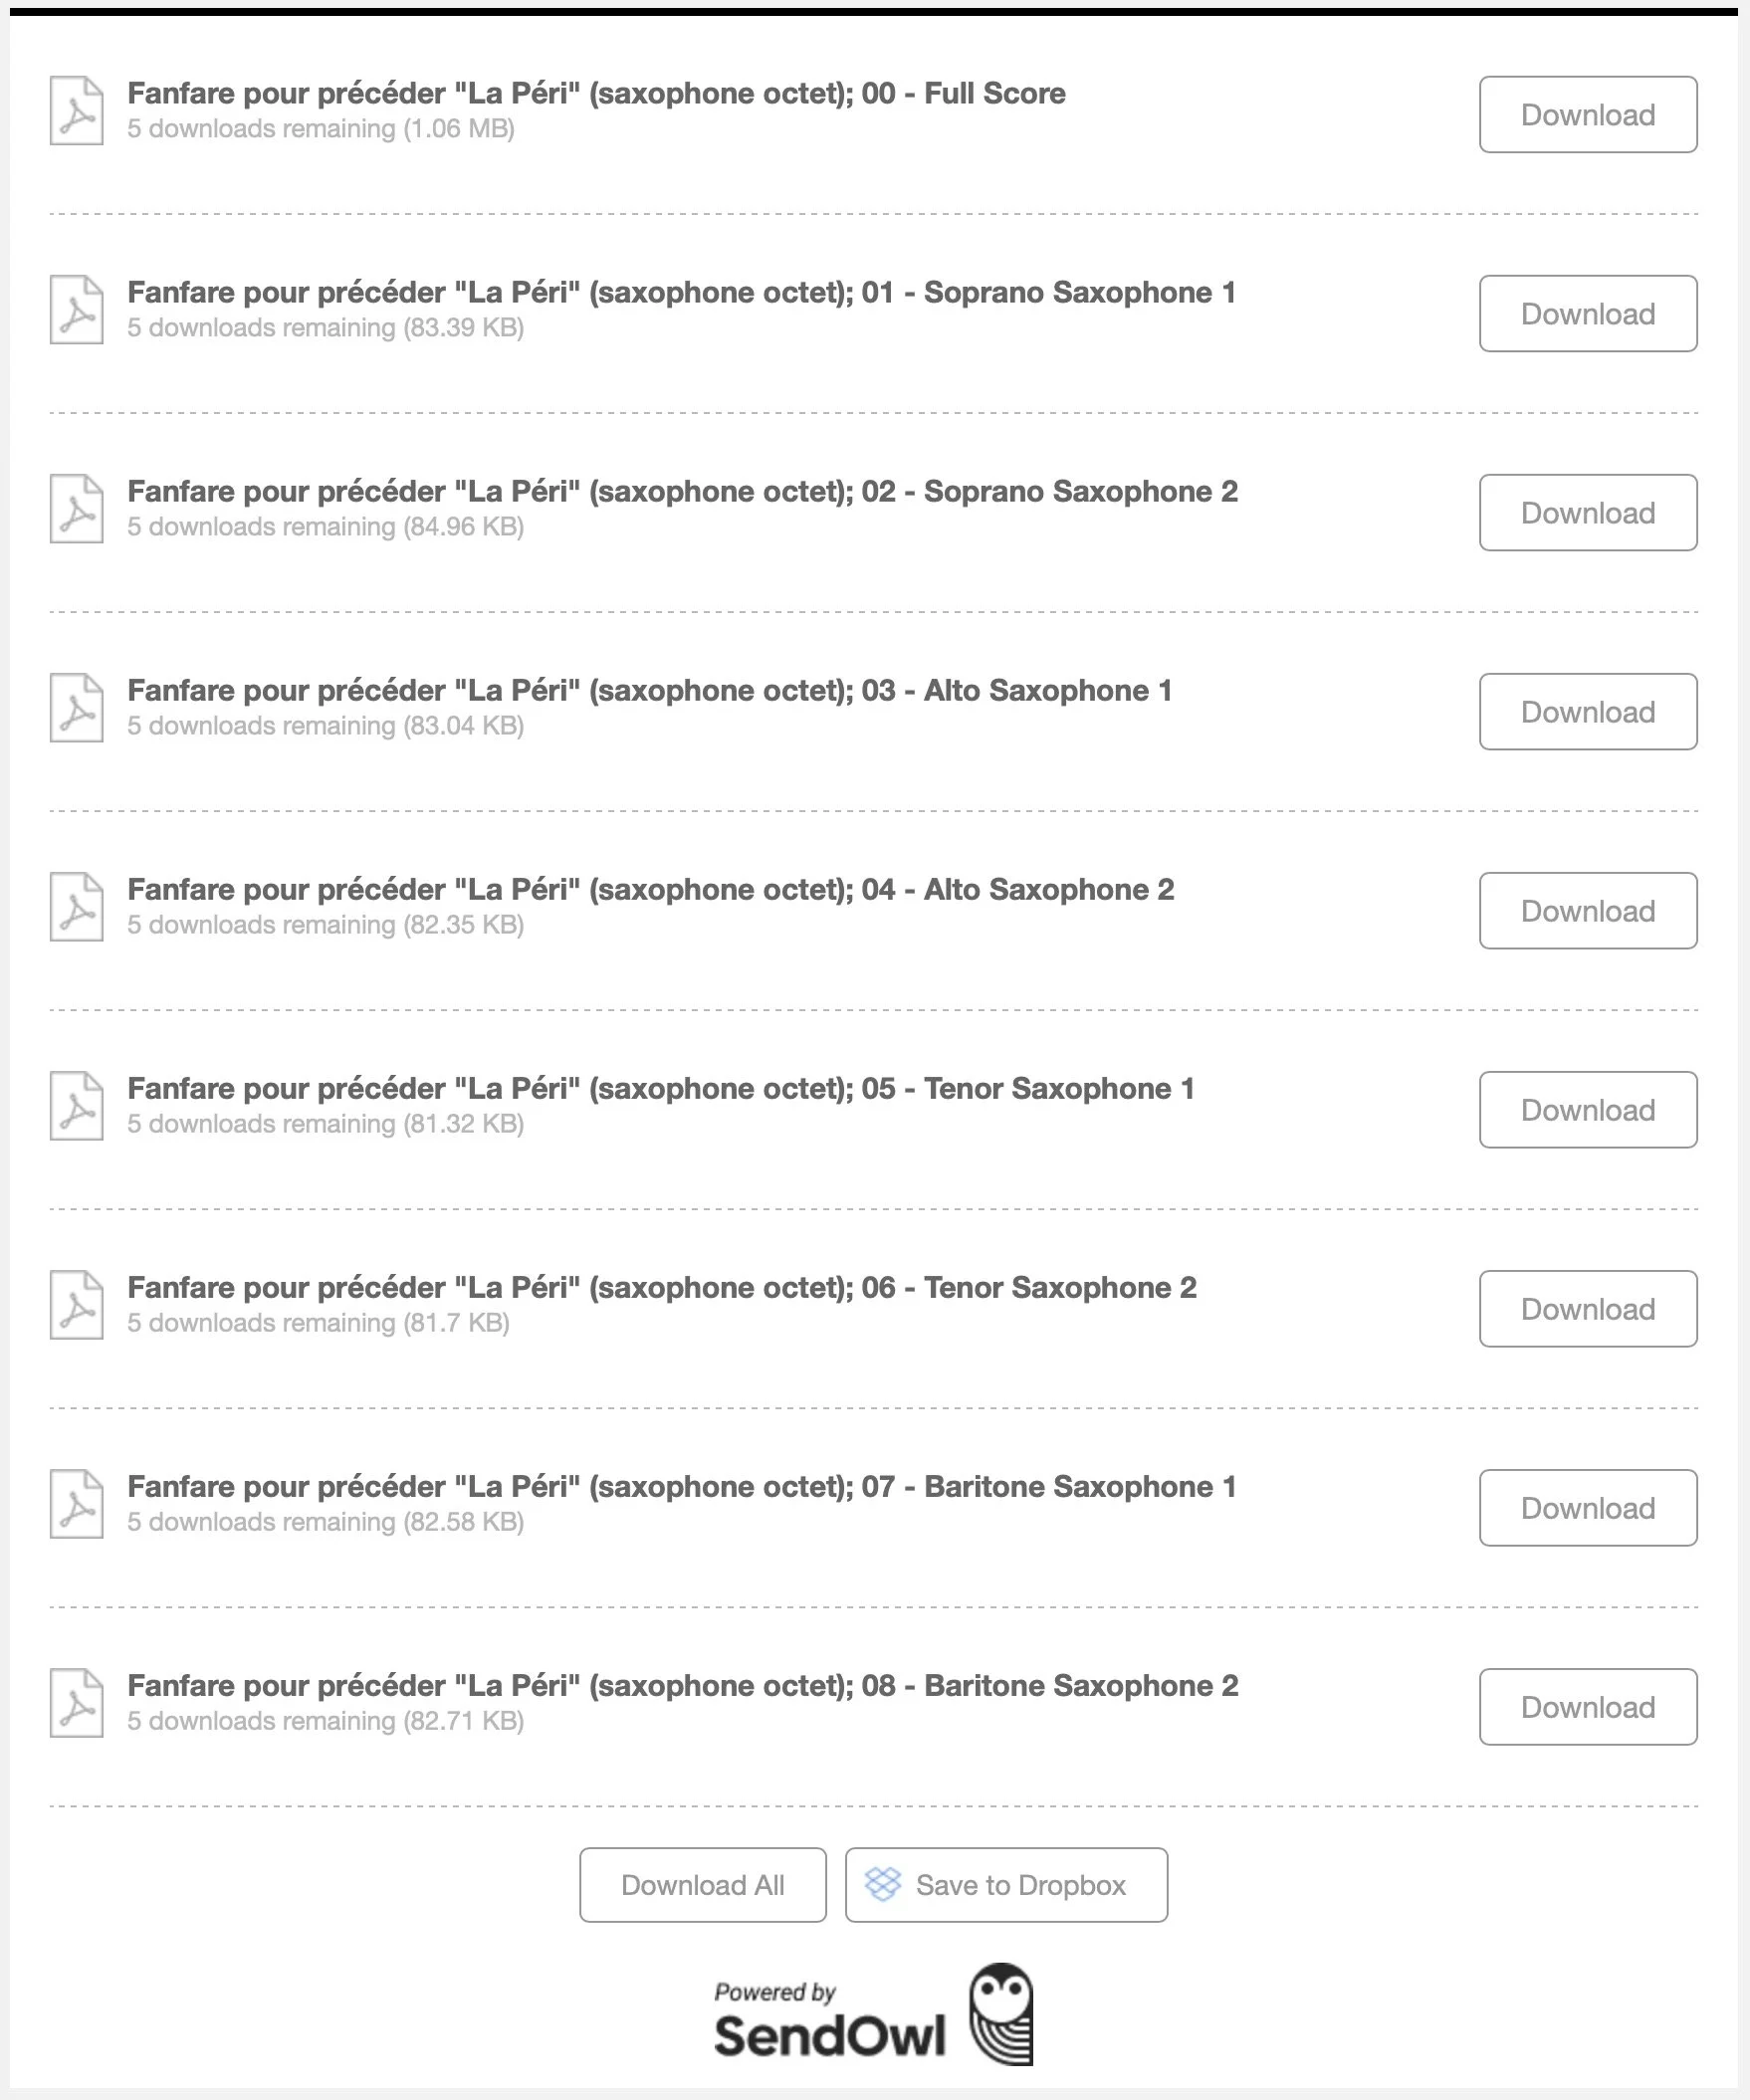Screen dimensions: 1750x2100
Task: Click the PDF icon for Tenor Saxophone 2
Action: [x=77, y=1305]
